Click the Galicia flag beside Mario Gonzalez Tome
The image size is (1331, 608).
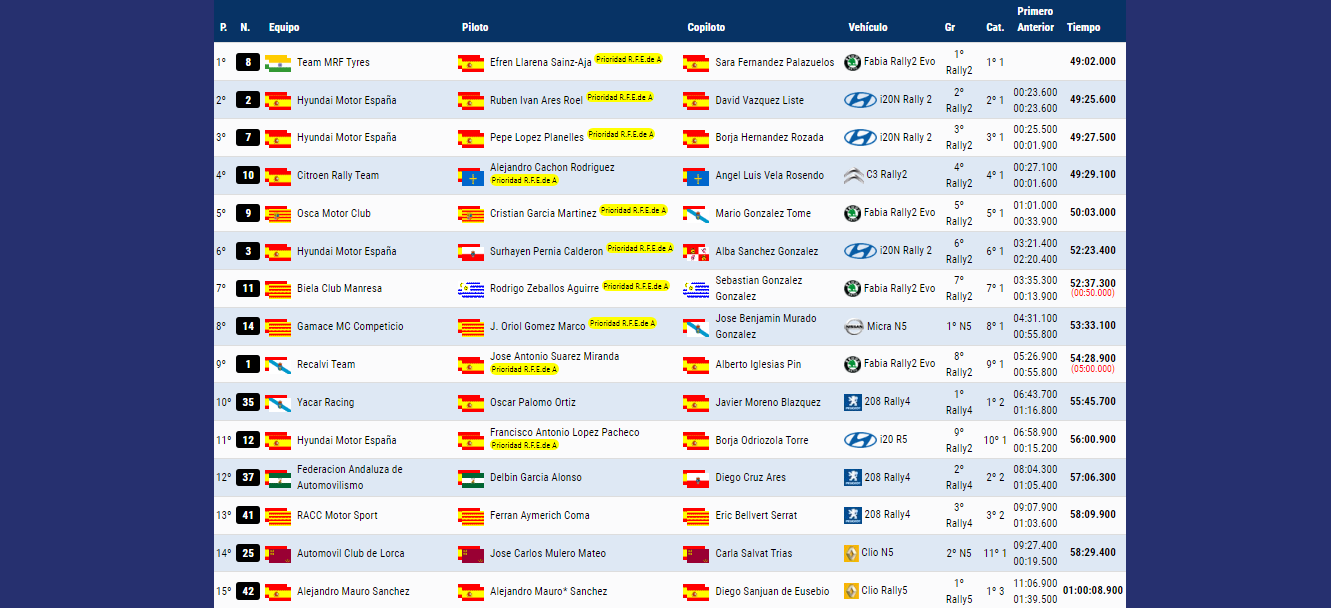(x=696, y=214)
